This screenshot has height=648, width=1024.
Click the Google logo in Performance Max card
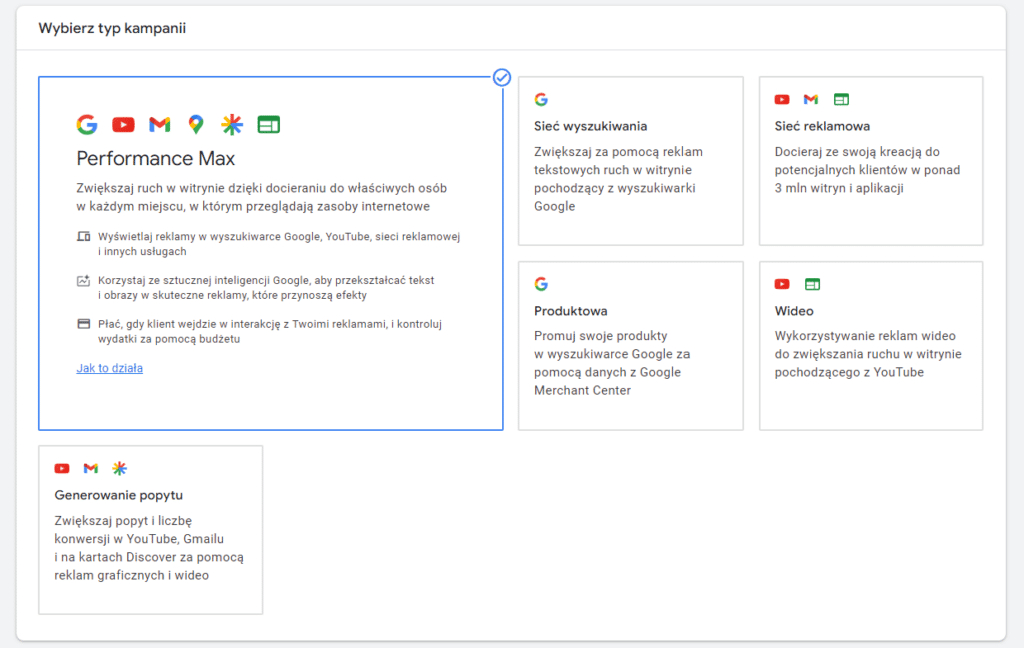tap(87, 125)
